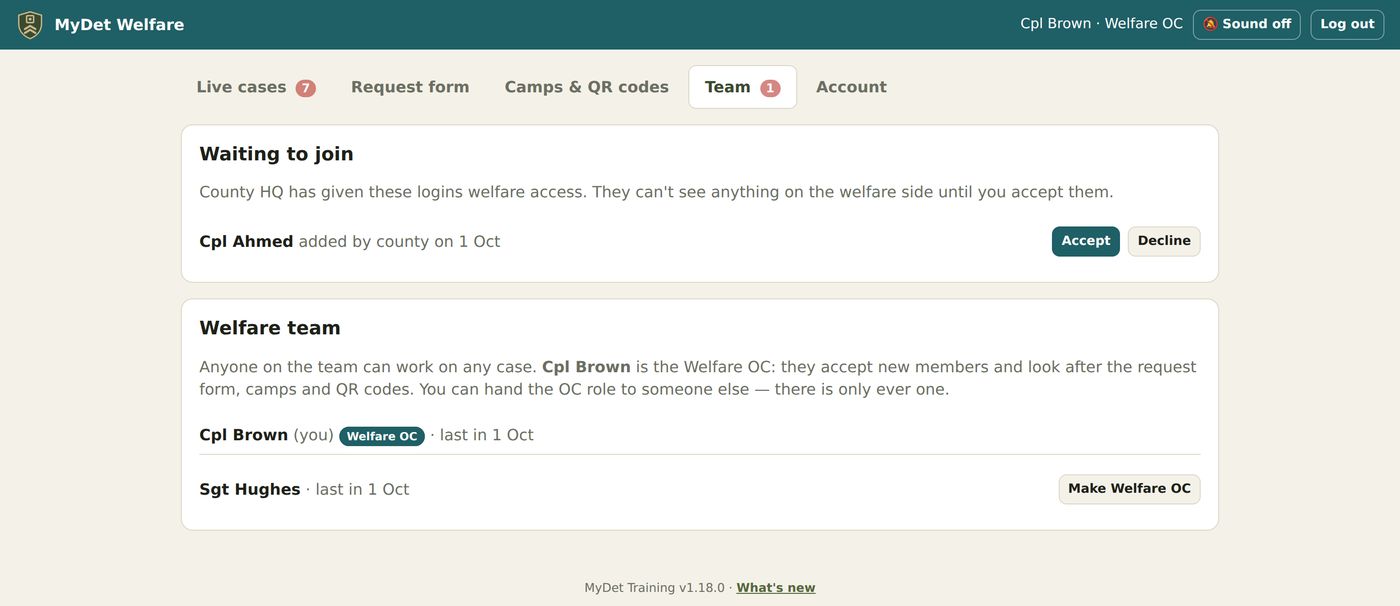Click the muted bell icon in Sound button

click(1210, 24)
